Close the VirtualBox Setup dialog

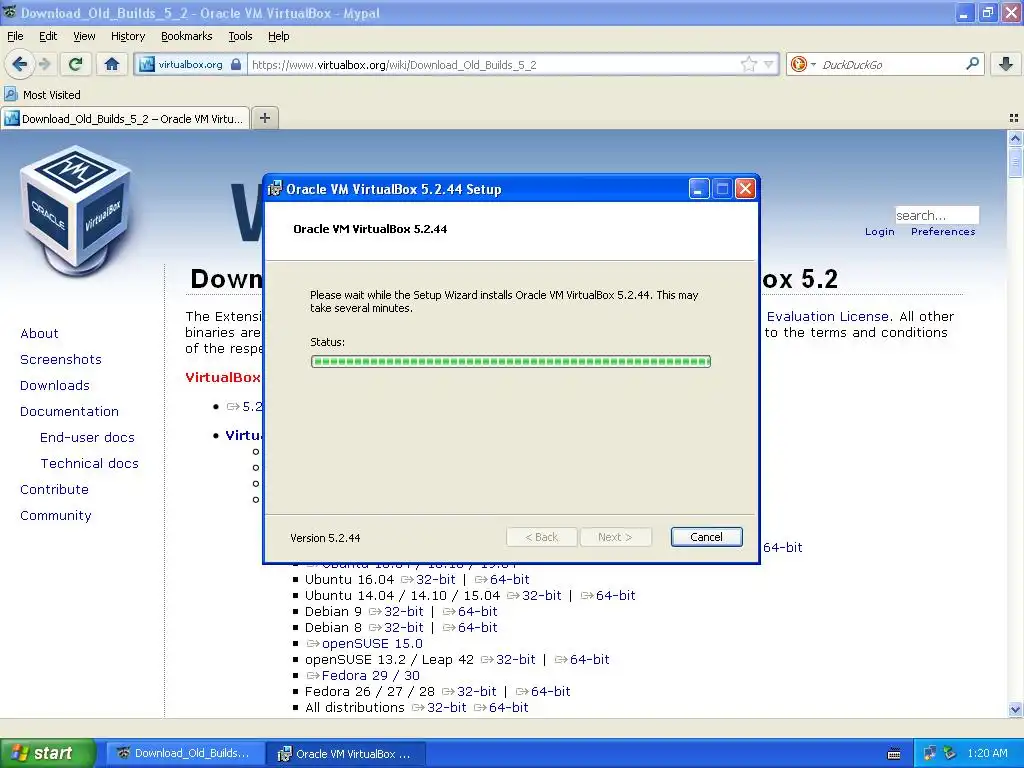745,189
